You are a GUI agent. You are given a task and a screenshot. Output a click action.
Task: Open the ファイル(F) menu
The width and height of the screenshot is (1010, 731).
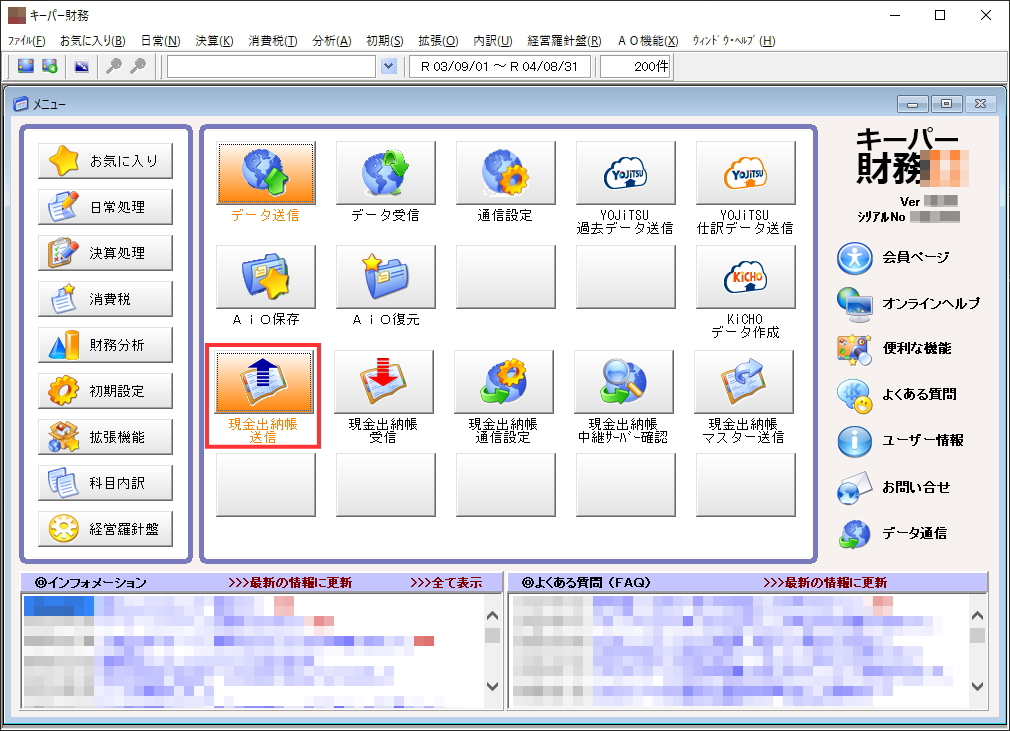pyautogui.click(x=26, y=41)
